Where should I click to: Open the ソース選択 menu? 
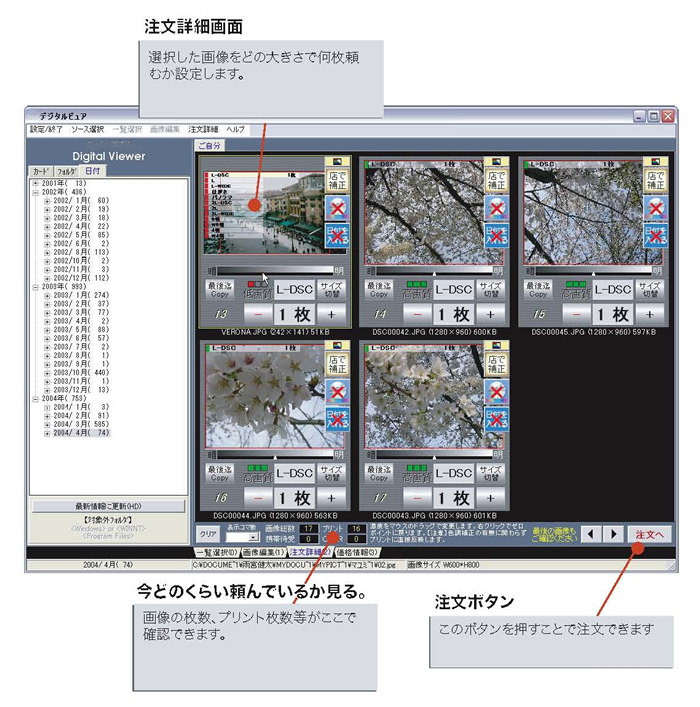click(88, 129)
